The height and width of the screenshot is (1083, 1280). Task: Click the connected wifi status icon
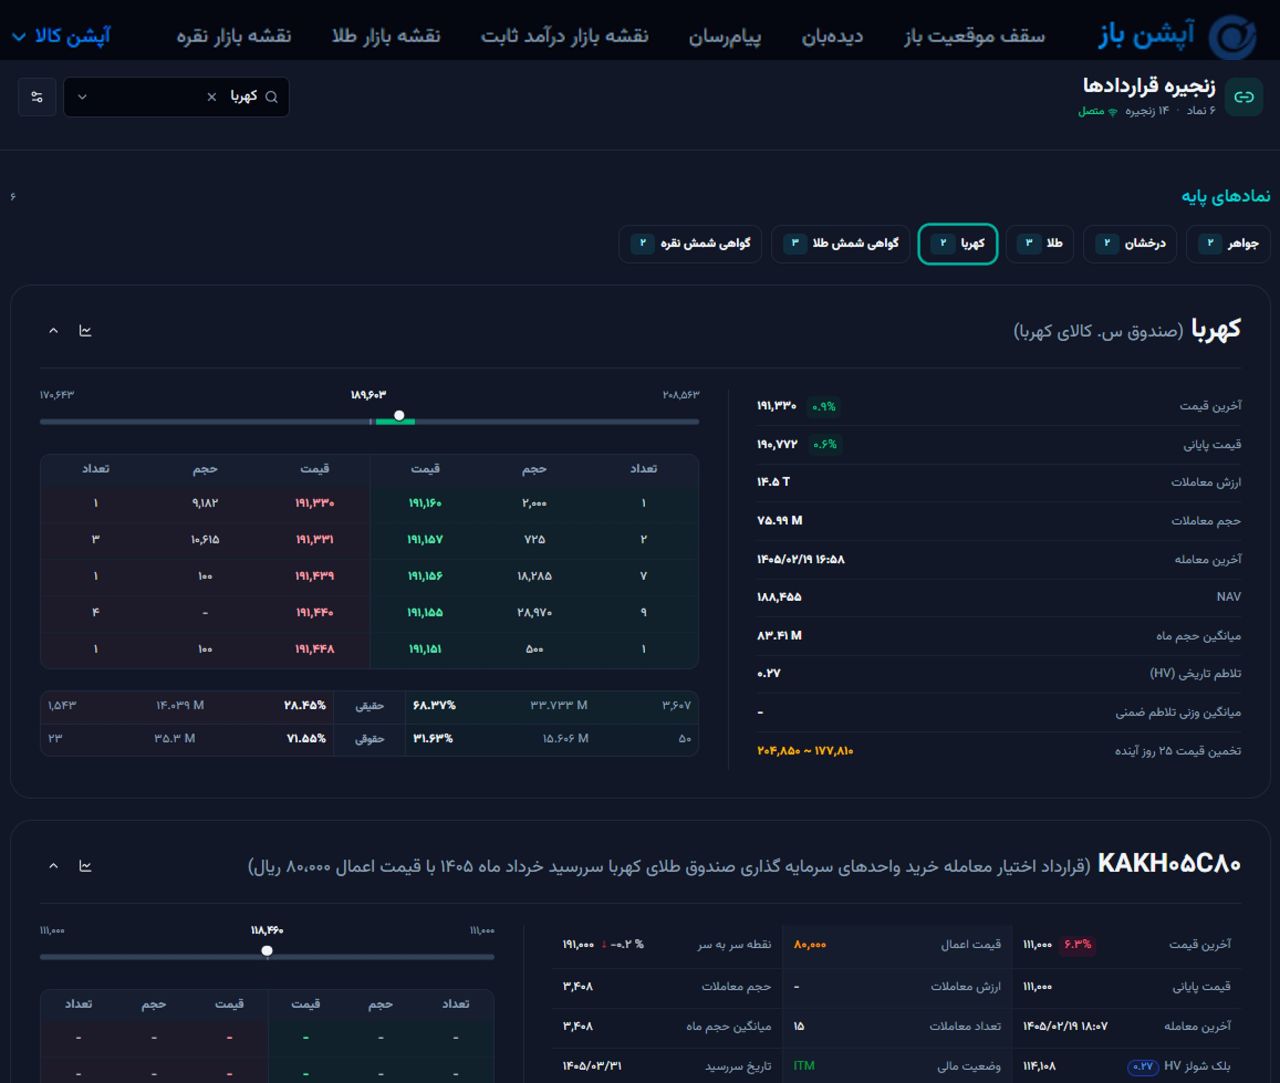[x=1112, y=111]
